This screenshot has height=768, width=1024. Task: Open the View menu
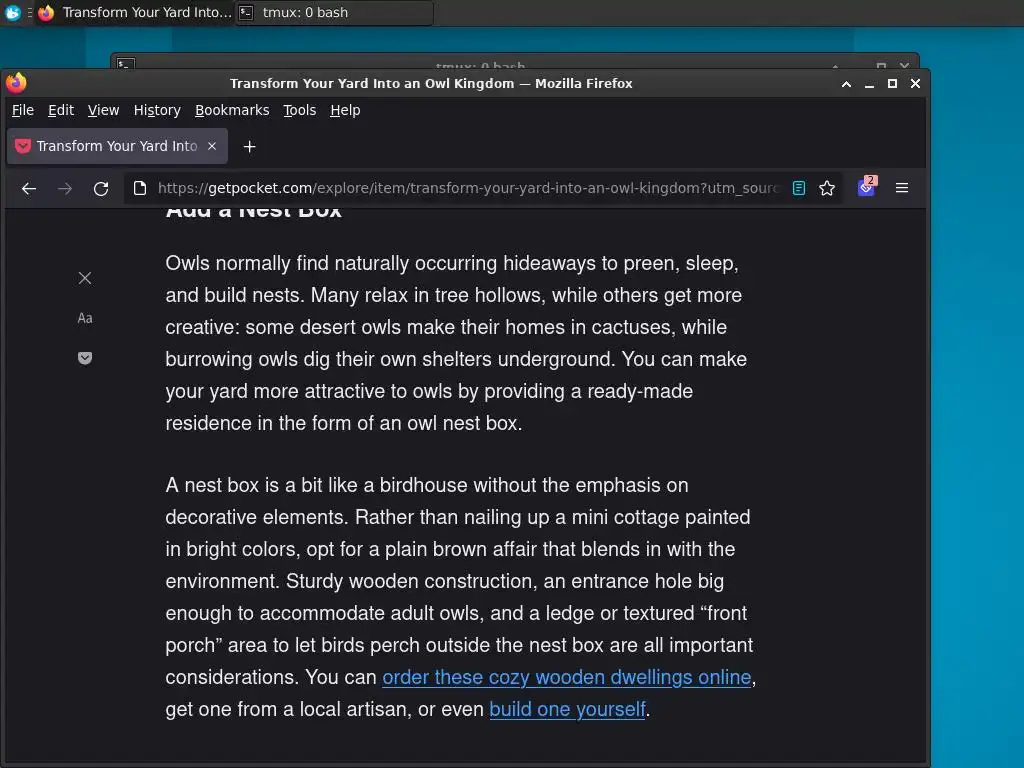coord(103,110)
